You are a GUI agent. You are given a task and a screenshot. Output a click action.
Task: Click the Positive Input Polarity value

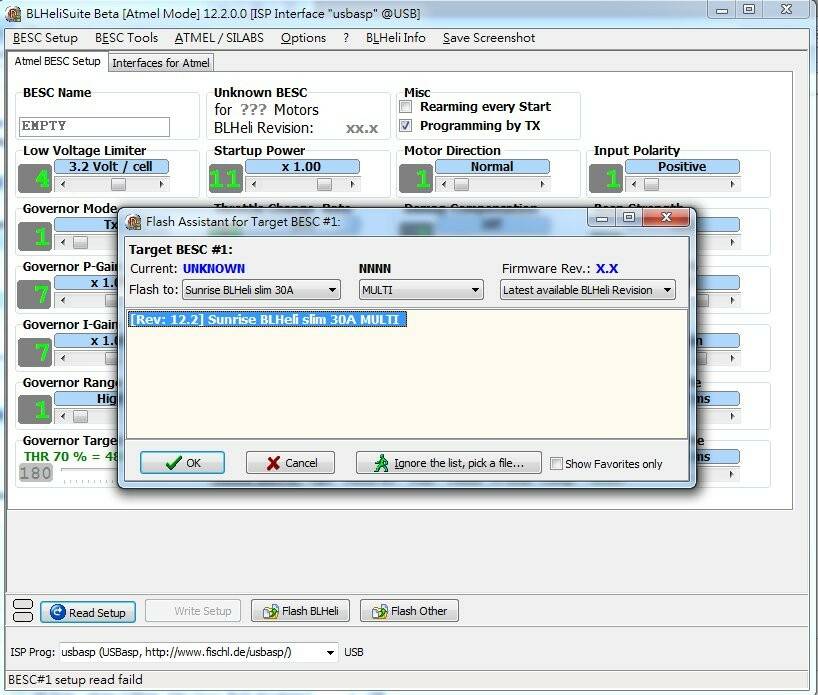pyautogui.click(x=682, y=166)
